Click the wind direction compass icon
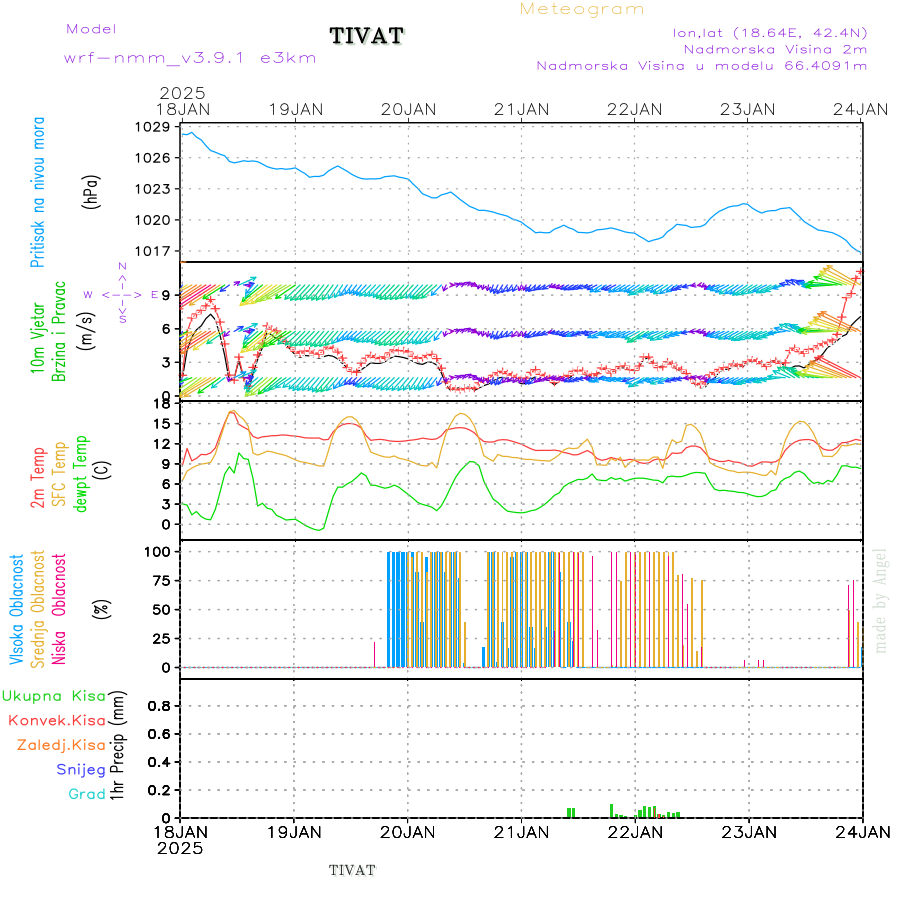 [122, 294]
